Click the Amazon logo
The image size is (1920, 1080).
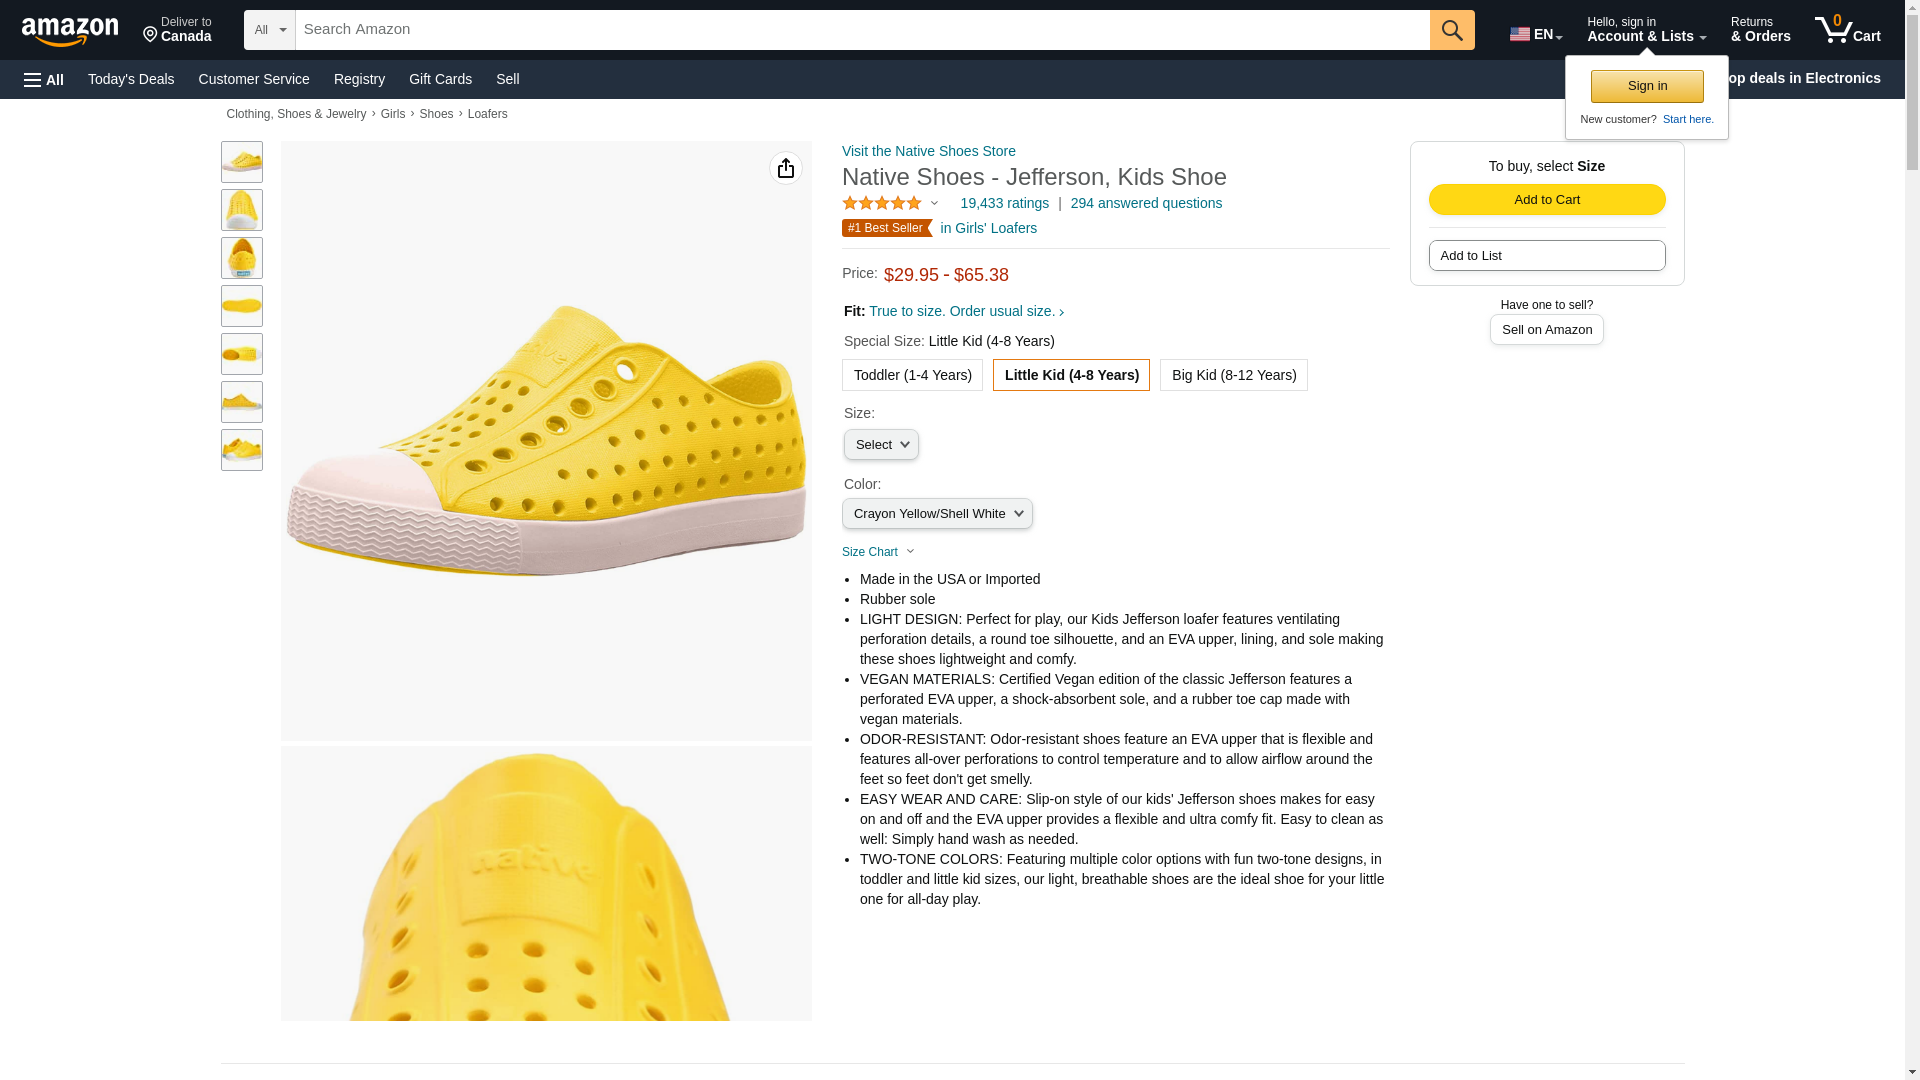click(70, 31)
